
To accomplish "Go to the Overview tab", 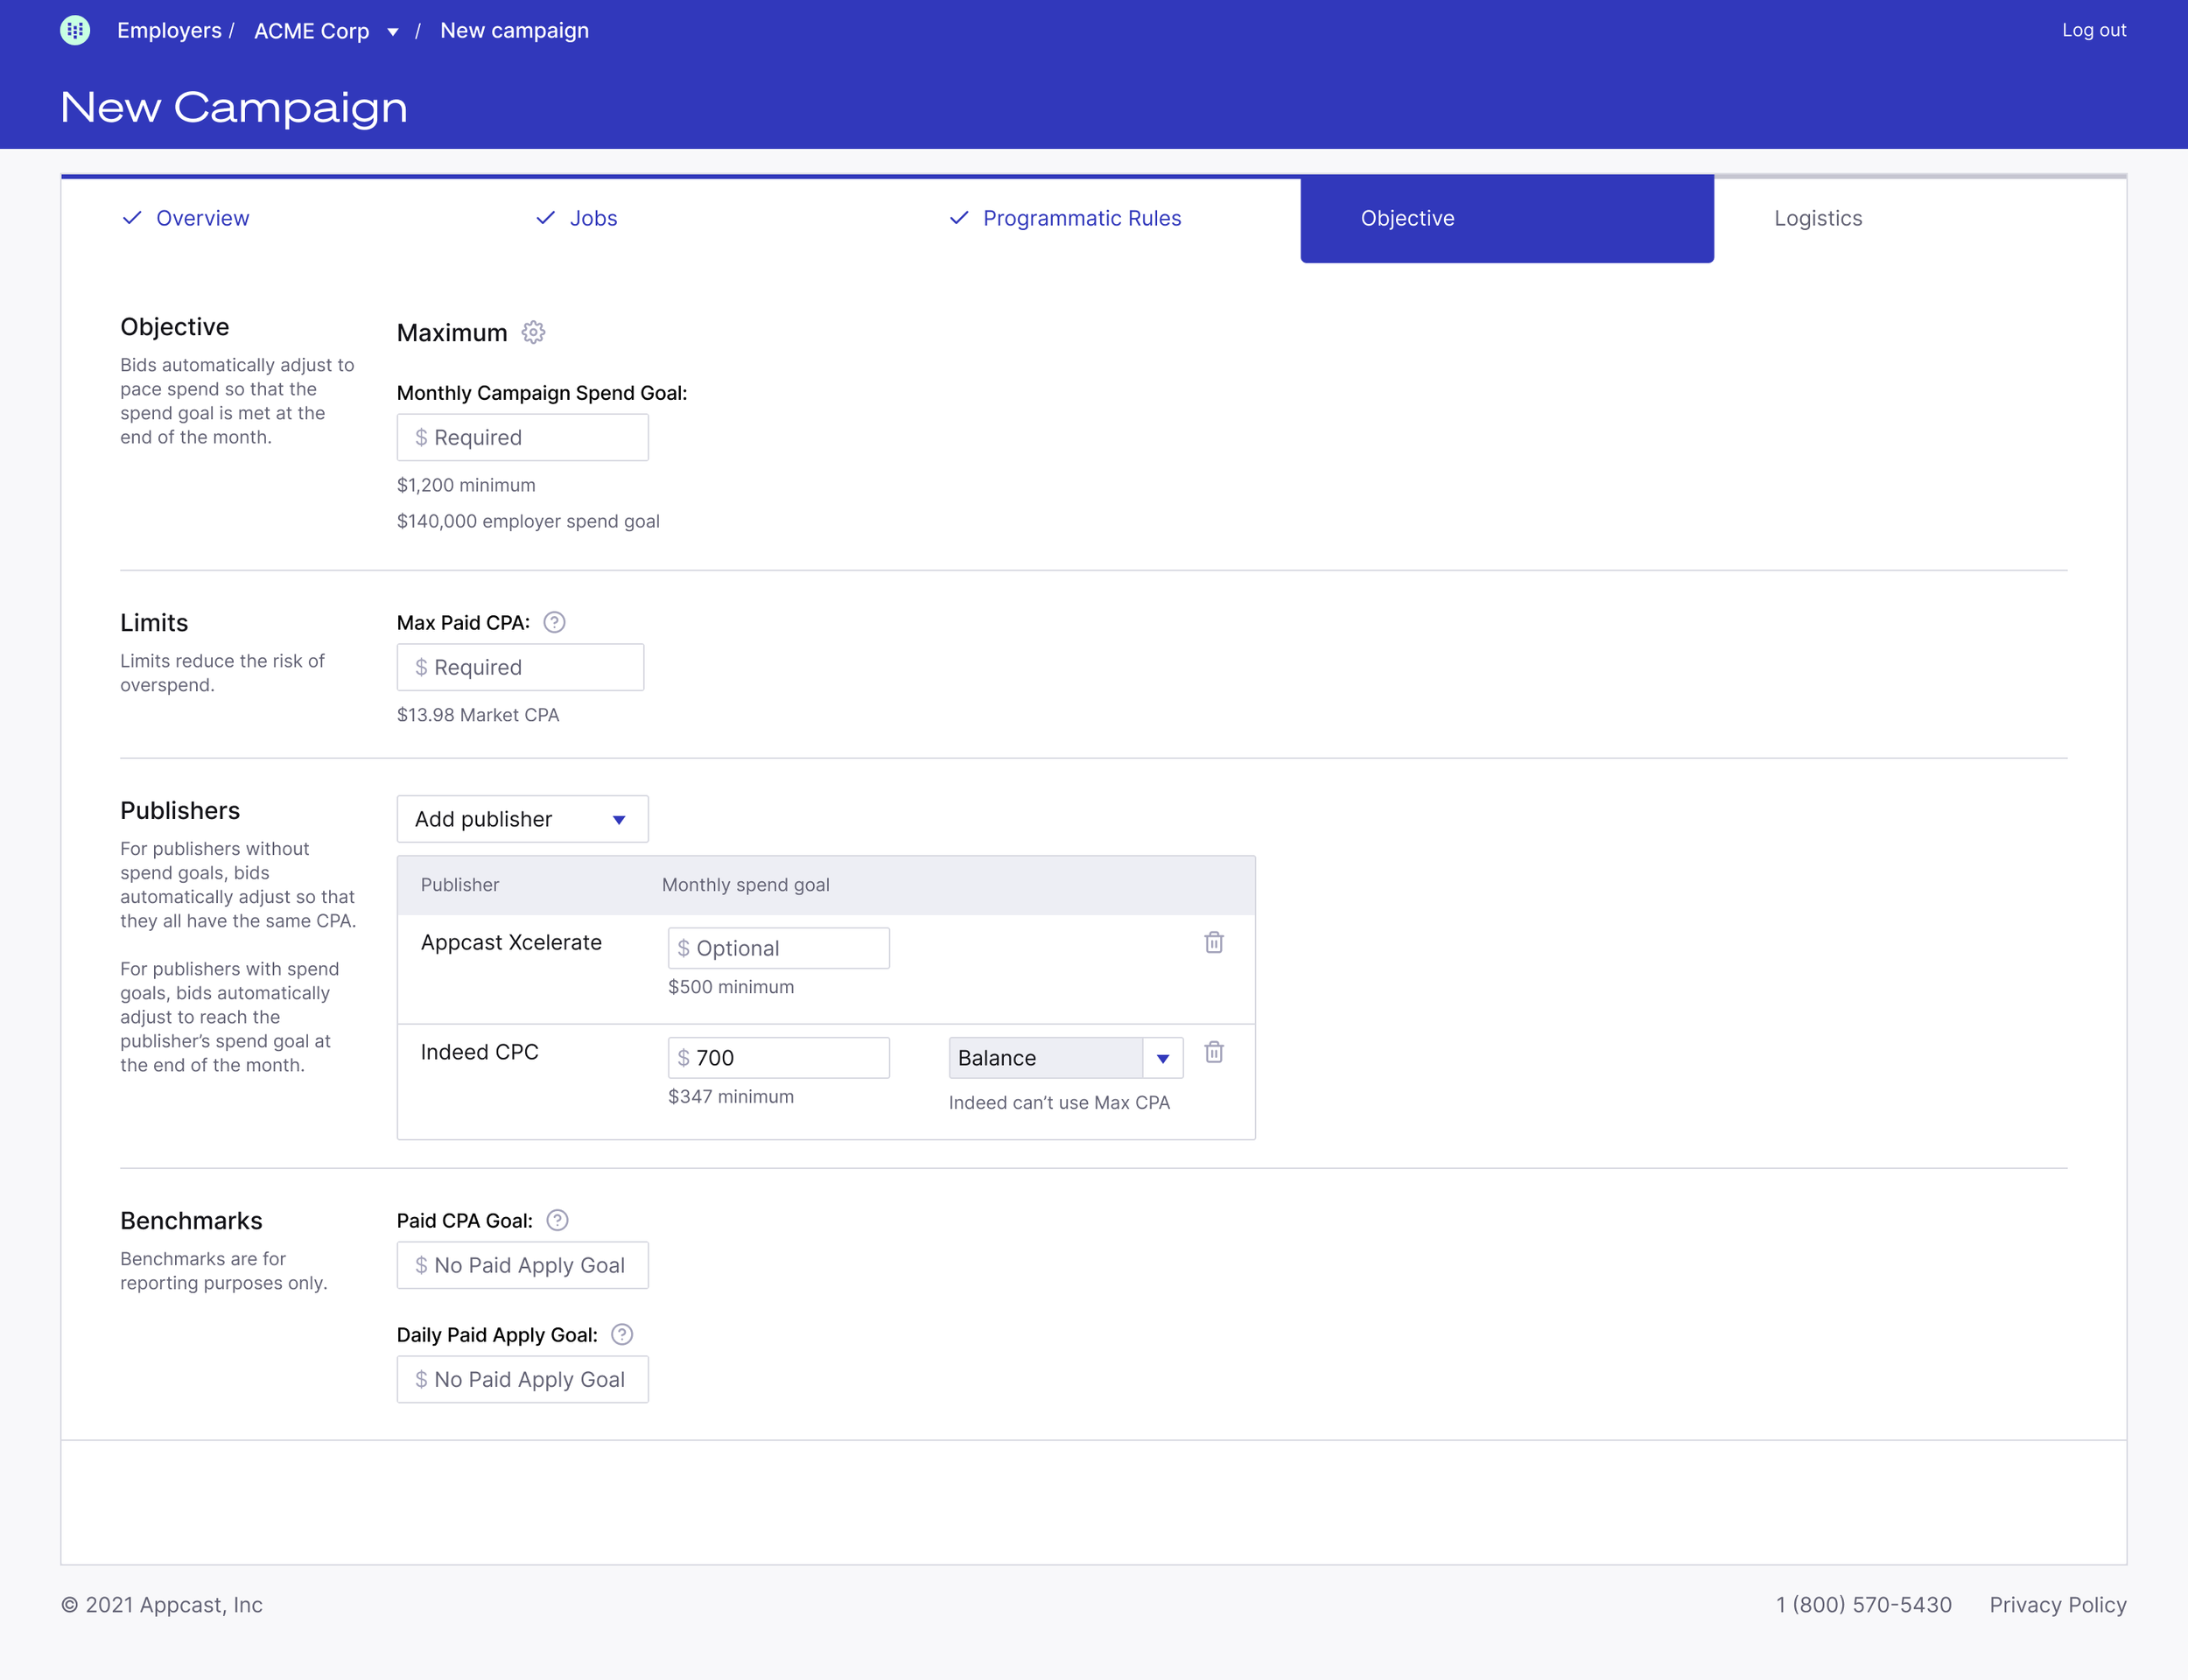I will click(x=202, y=218).
